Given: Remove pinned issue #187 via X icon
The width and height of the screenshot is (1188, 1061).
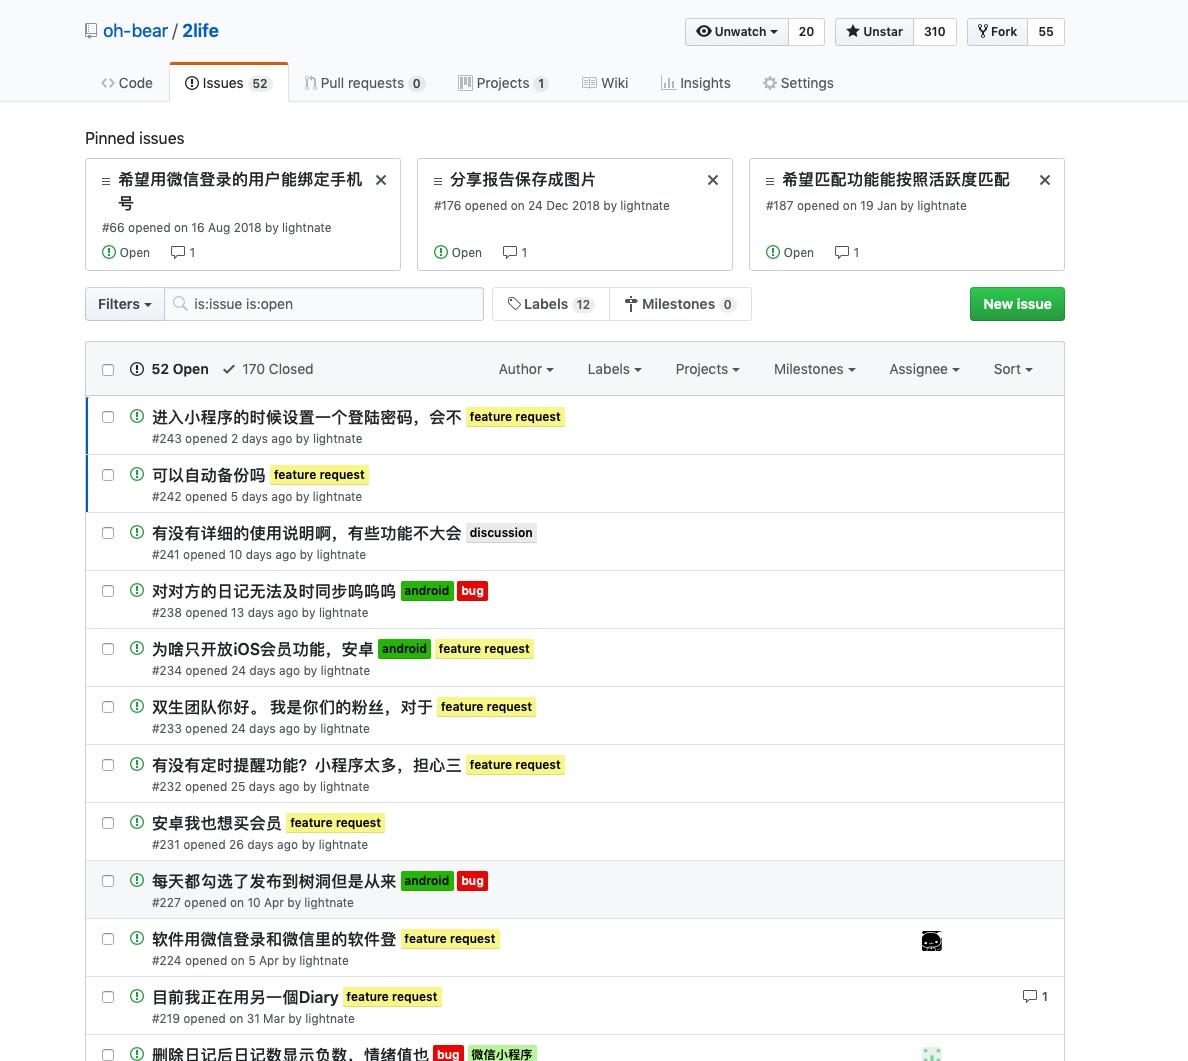Looking at the screenshot, I should (1045, 180).
